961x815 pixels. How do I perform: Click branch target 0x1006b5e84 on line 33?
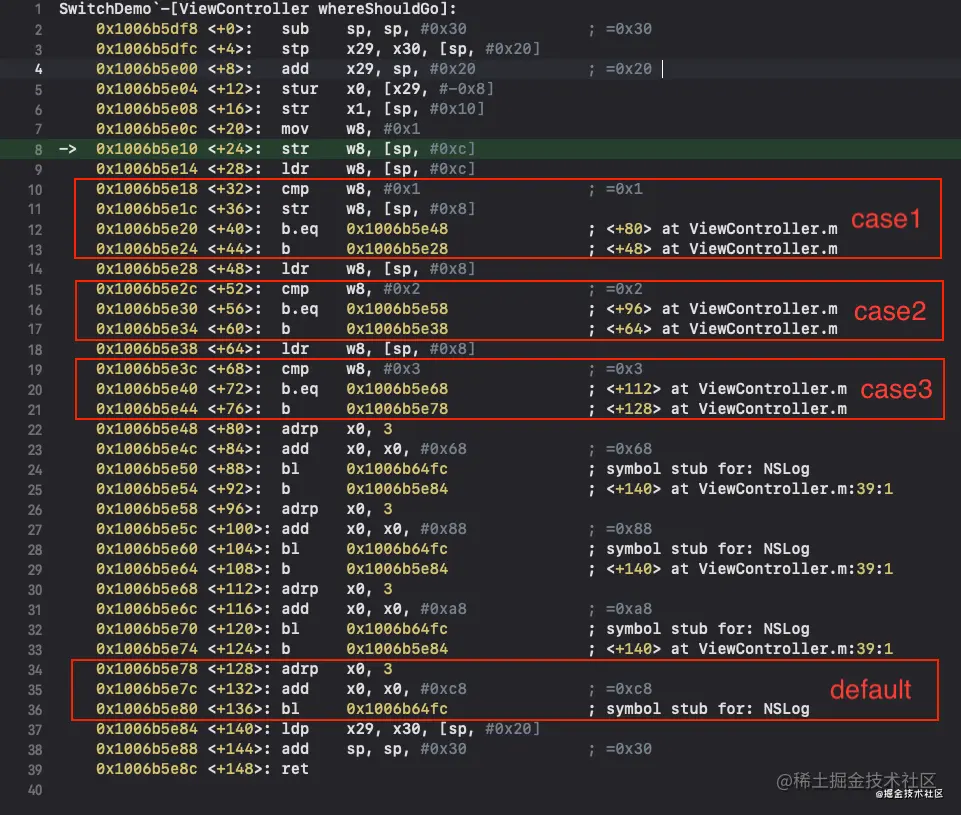tap(397, 650)
